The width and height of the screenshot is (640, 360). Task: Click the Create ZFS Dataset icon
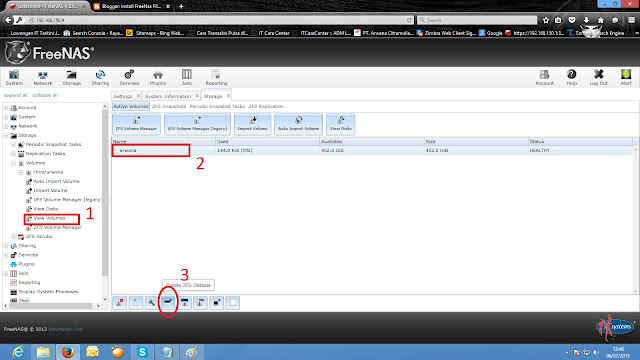(168, 302)
